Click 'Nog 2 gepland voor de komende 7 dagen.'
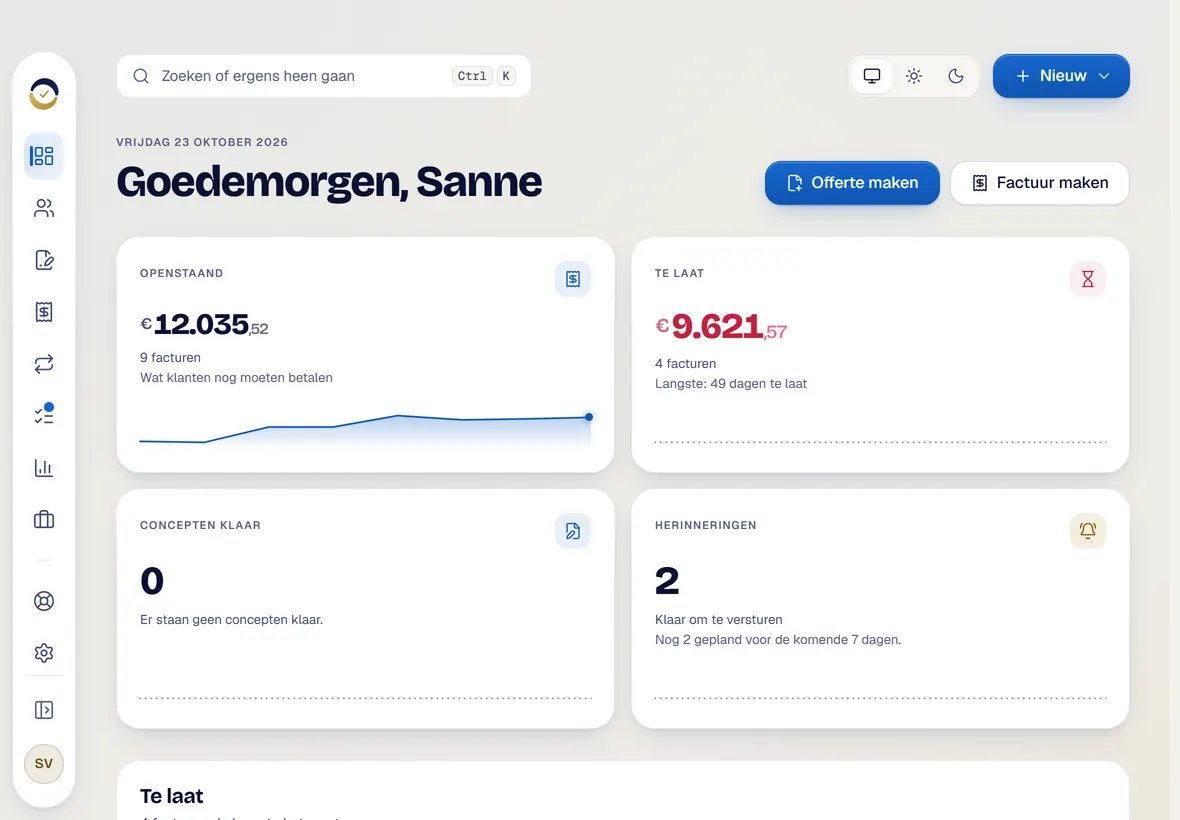The width and height of the screenshot is (1180, 820). click(x=778, y=640)
